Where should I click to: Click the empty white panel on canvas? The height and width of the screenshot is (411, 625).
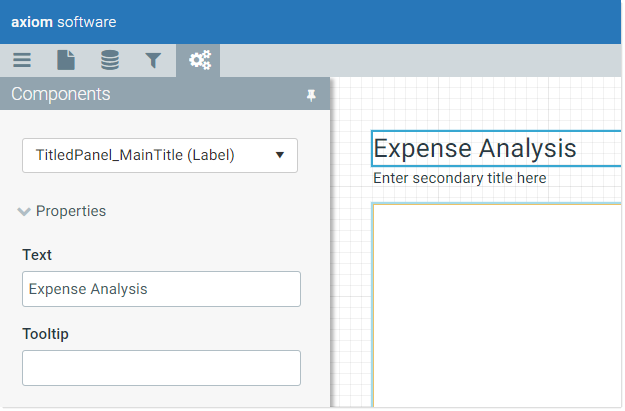(497, 305)
